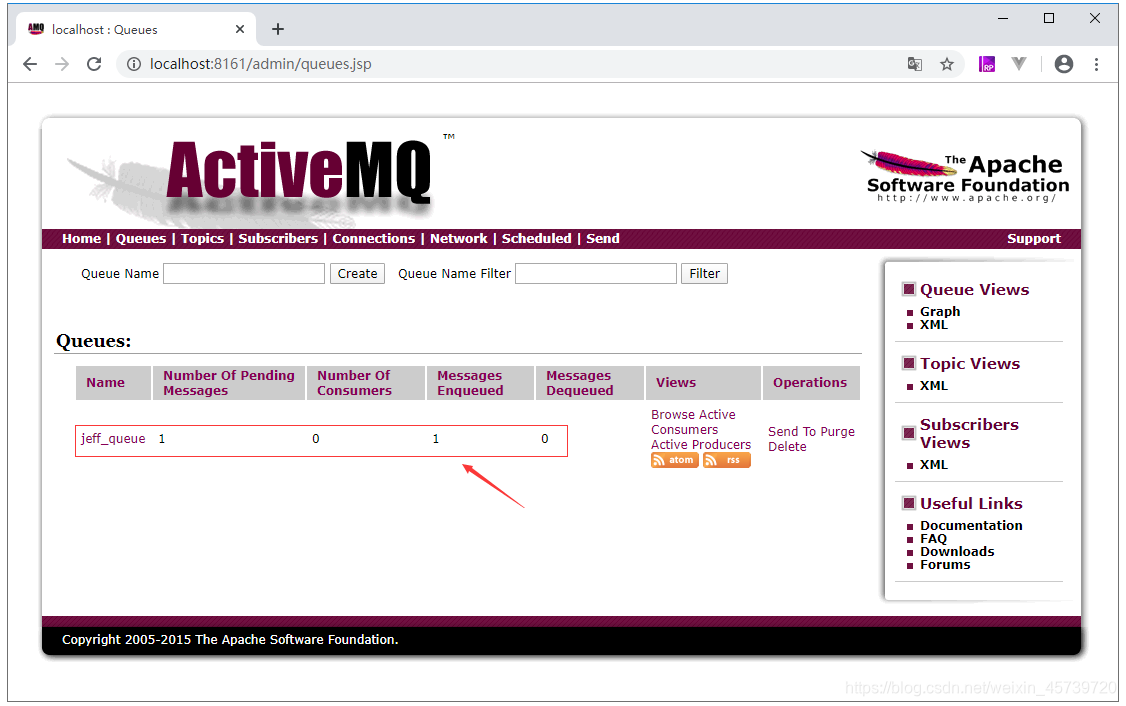Open the user profile icon

pyautogui.click(x=1064, y=64)
